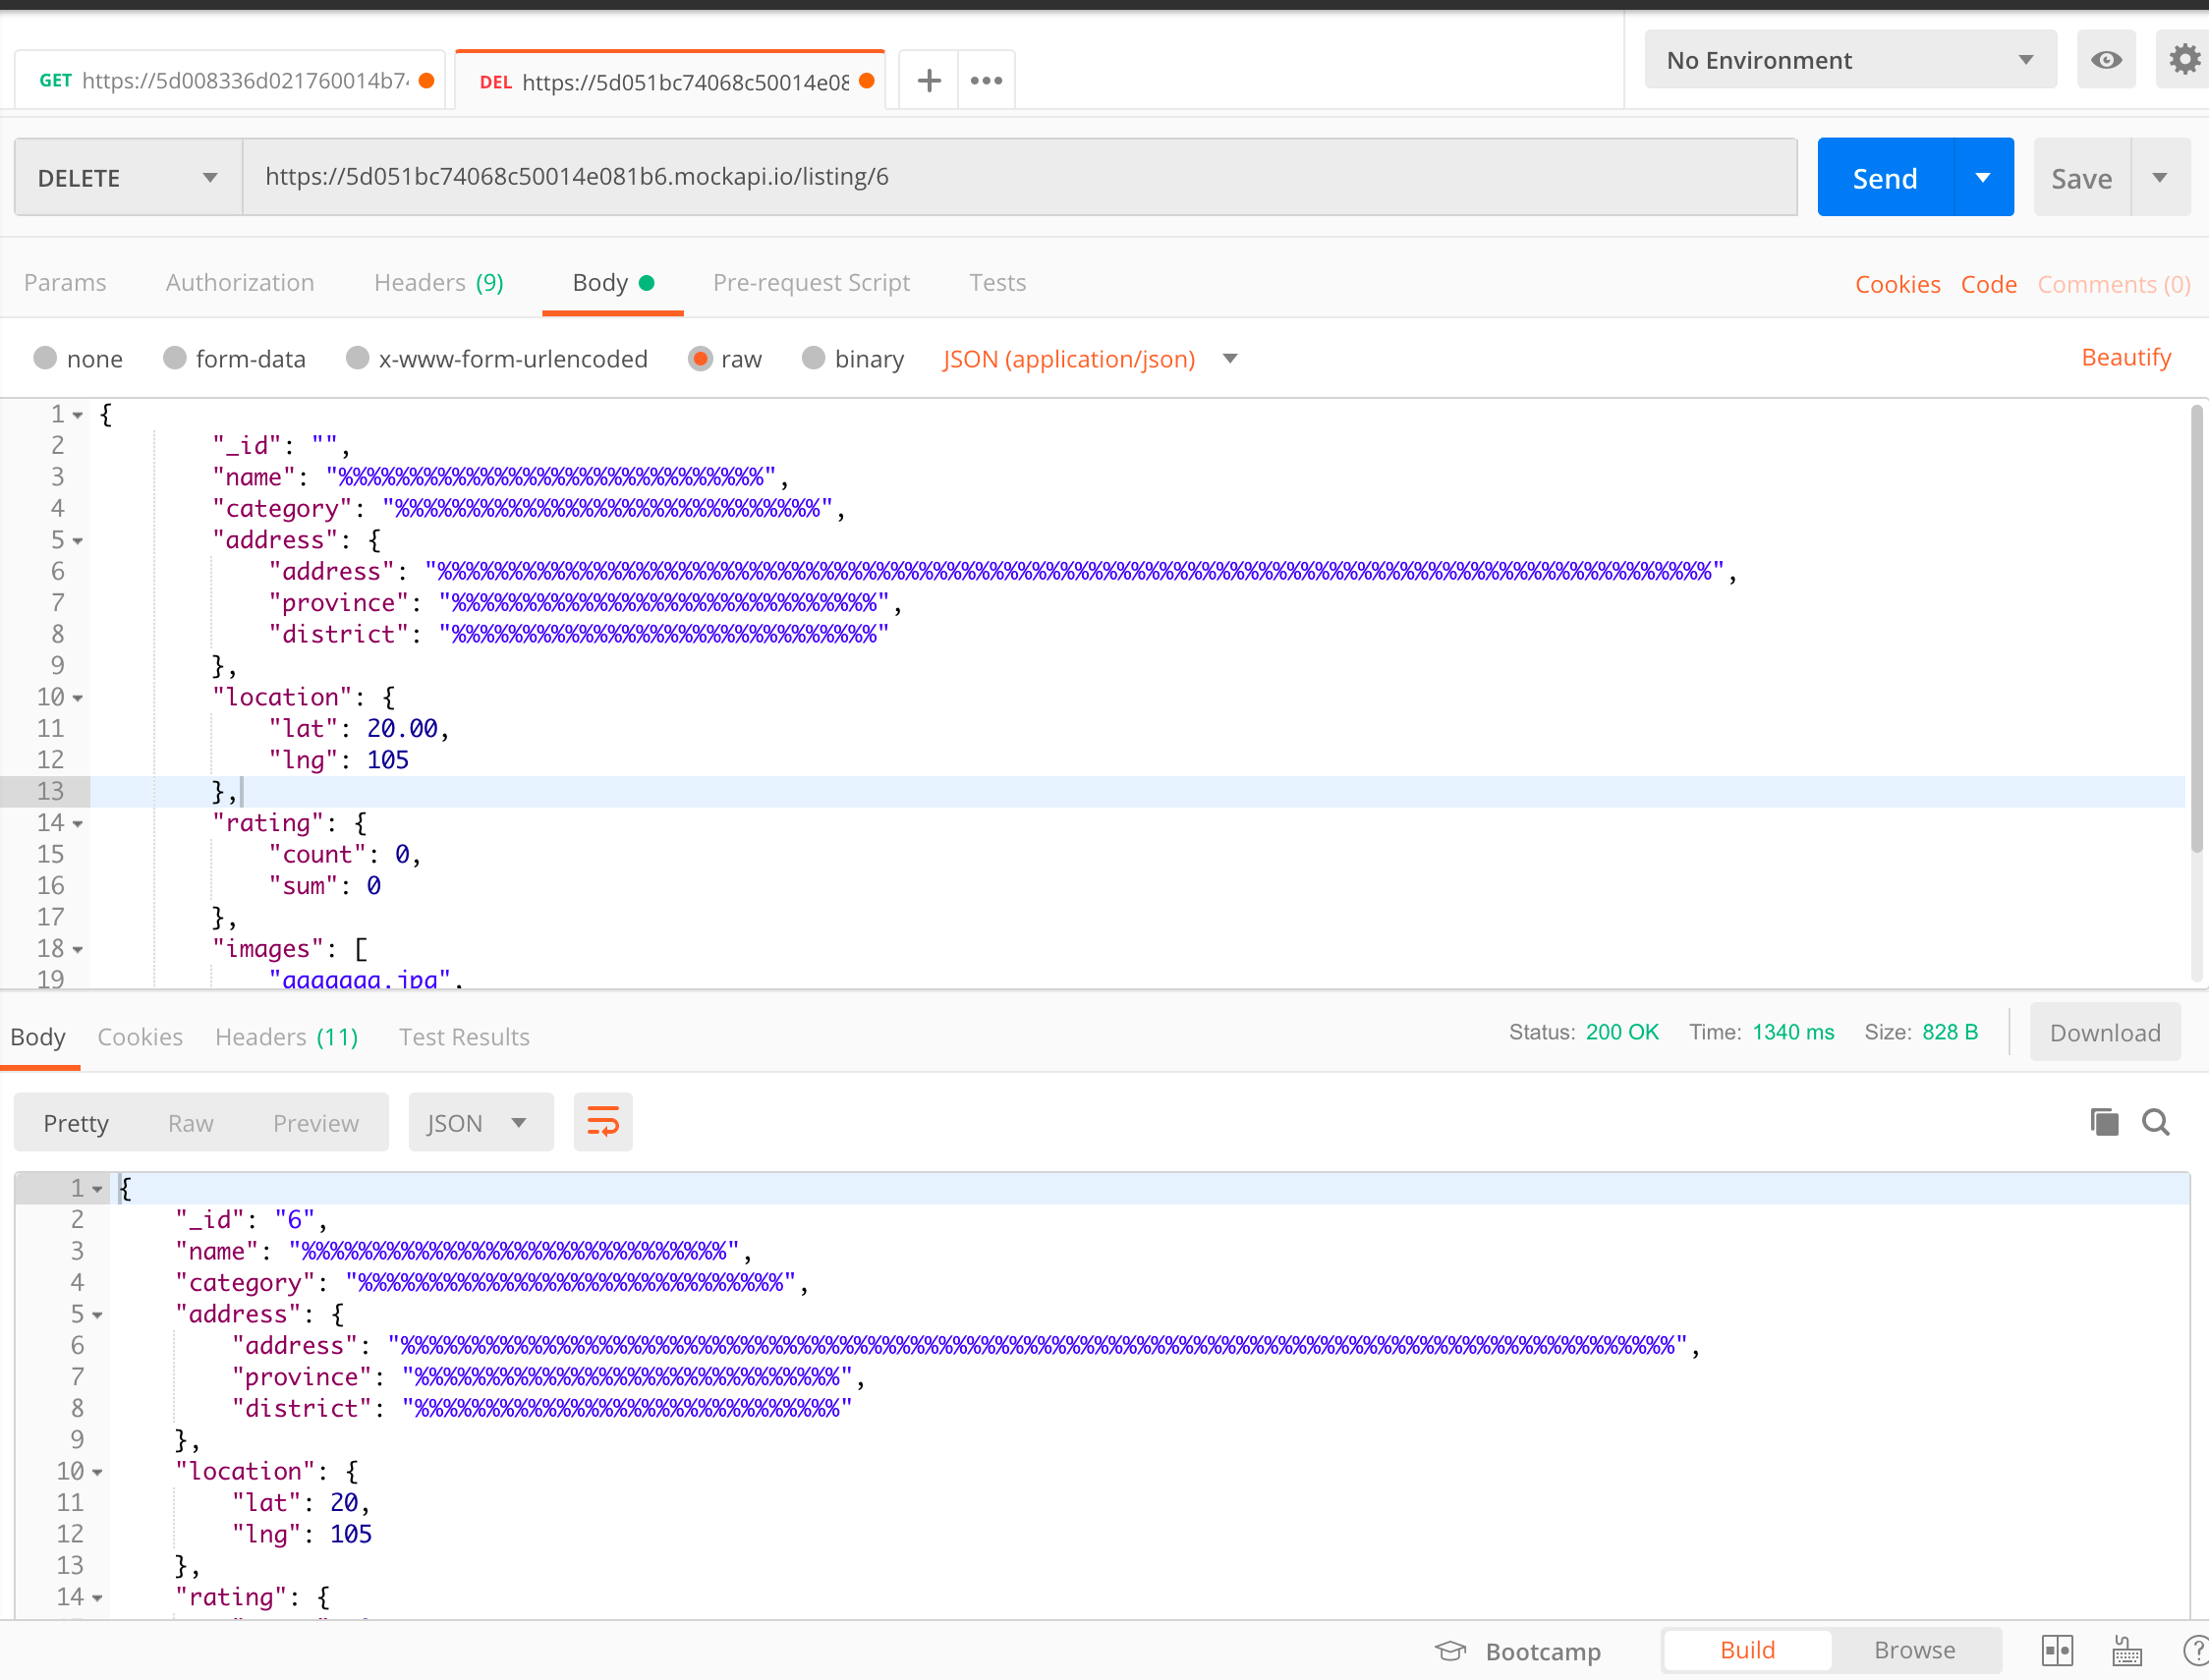2209x1680 pixels.
Task: Click the blue Send button
Action: click(x=1885, y=178)
